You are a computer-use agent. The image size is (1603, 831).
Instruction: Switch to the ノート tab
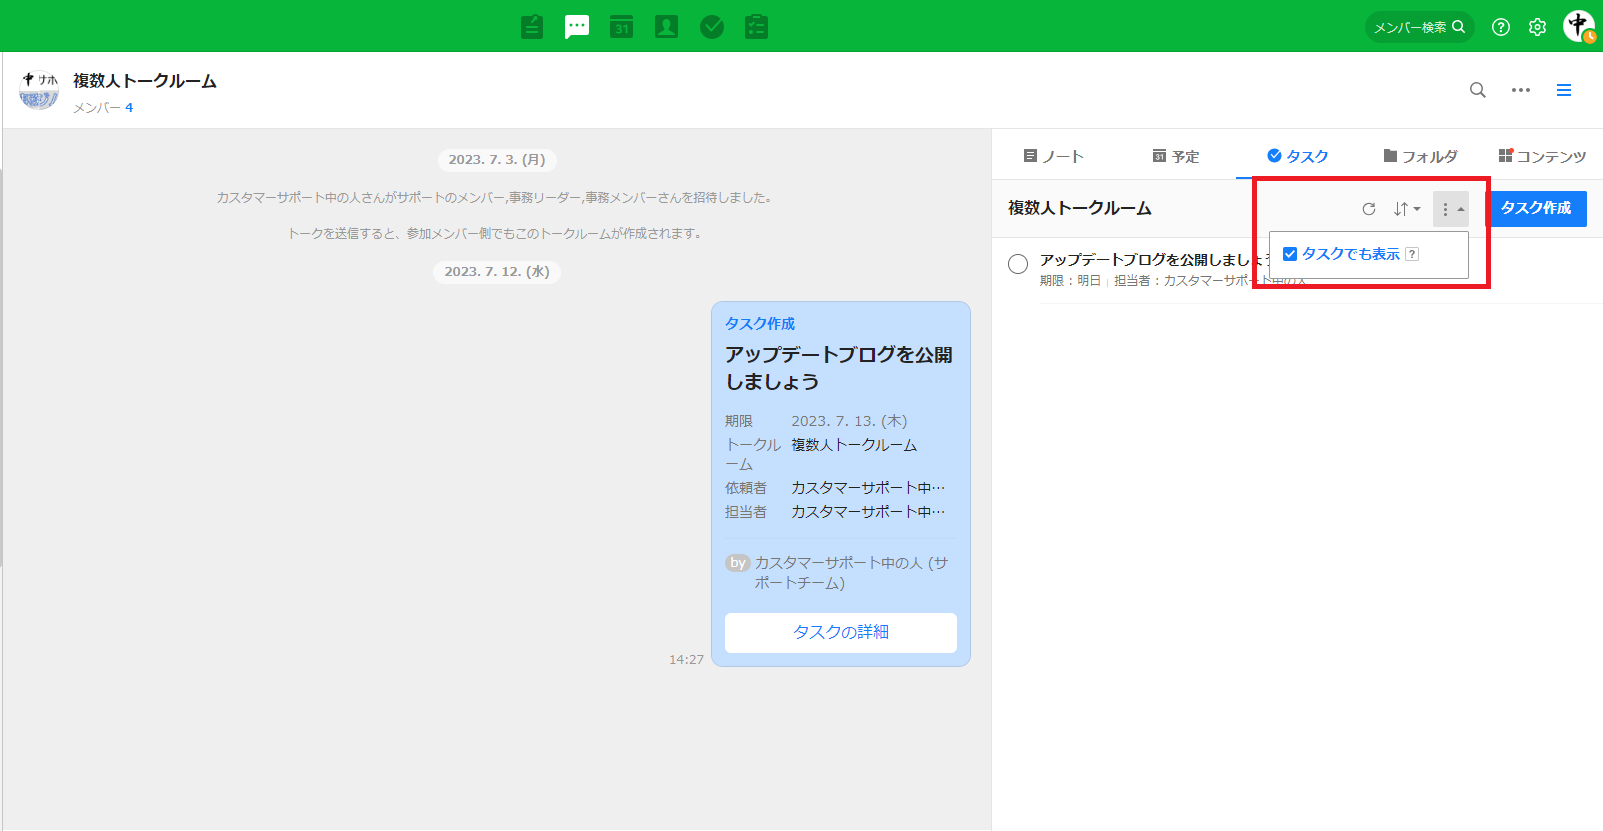(1054, 156)
